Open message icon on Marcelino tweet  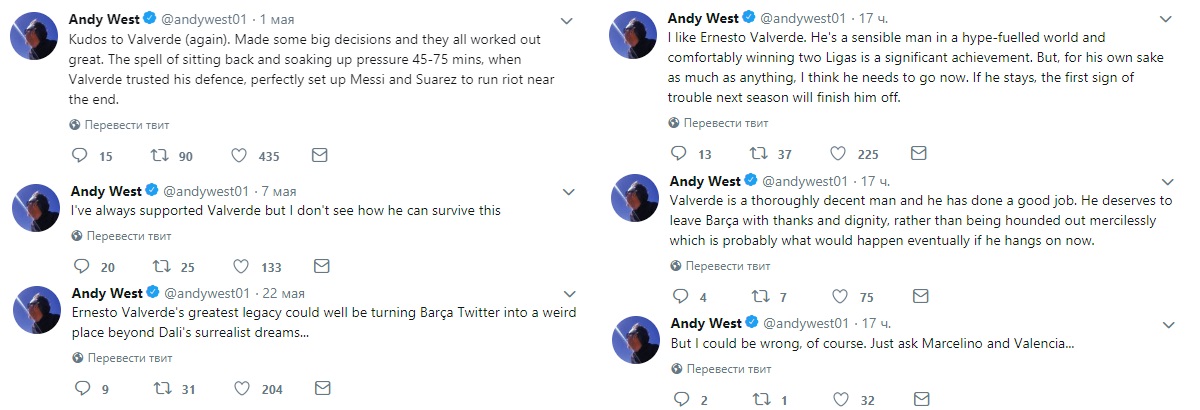tap(919, 400)
